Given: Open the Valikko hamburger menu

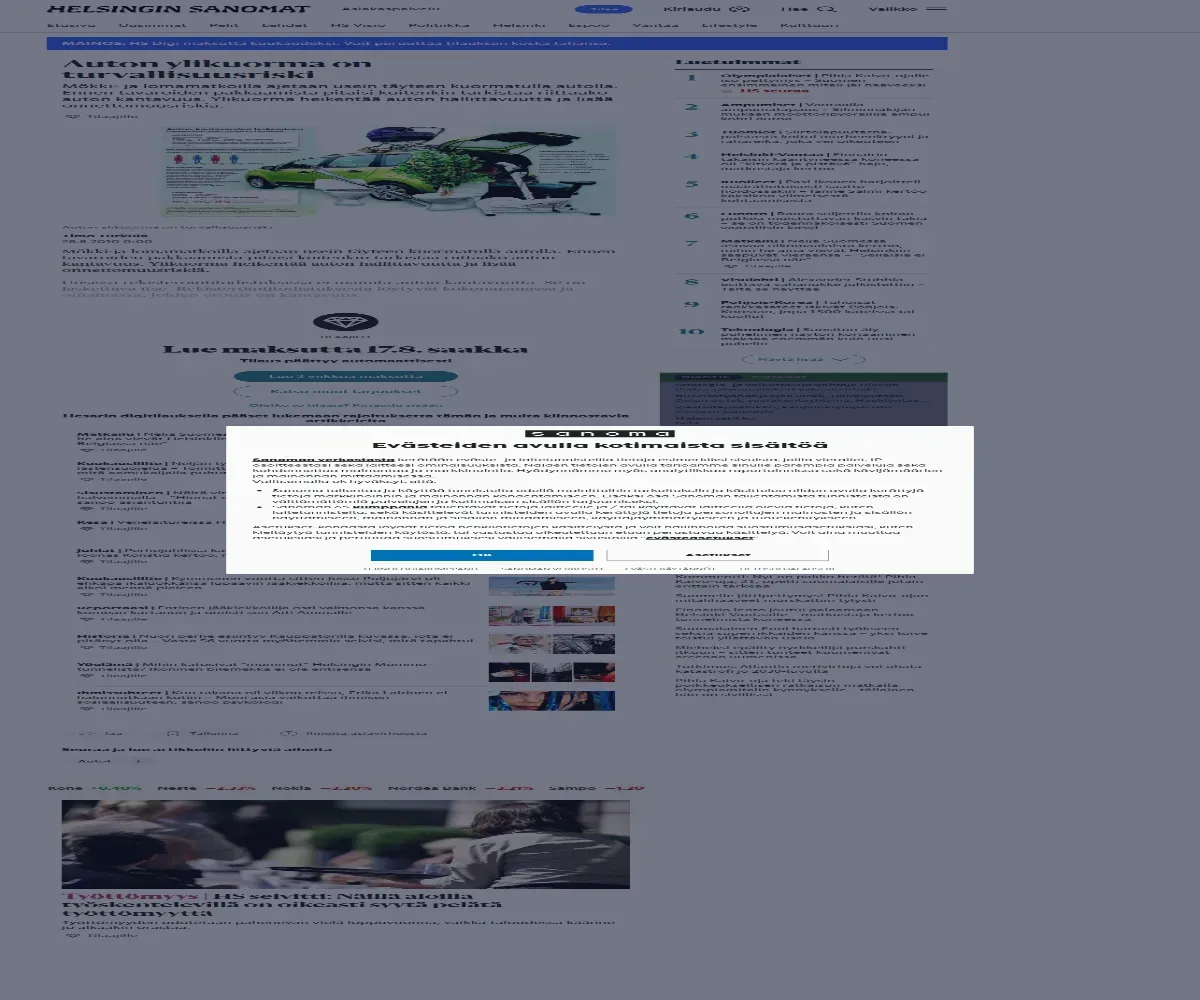Looking at the screenshot, I should coord(907,9).
